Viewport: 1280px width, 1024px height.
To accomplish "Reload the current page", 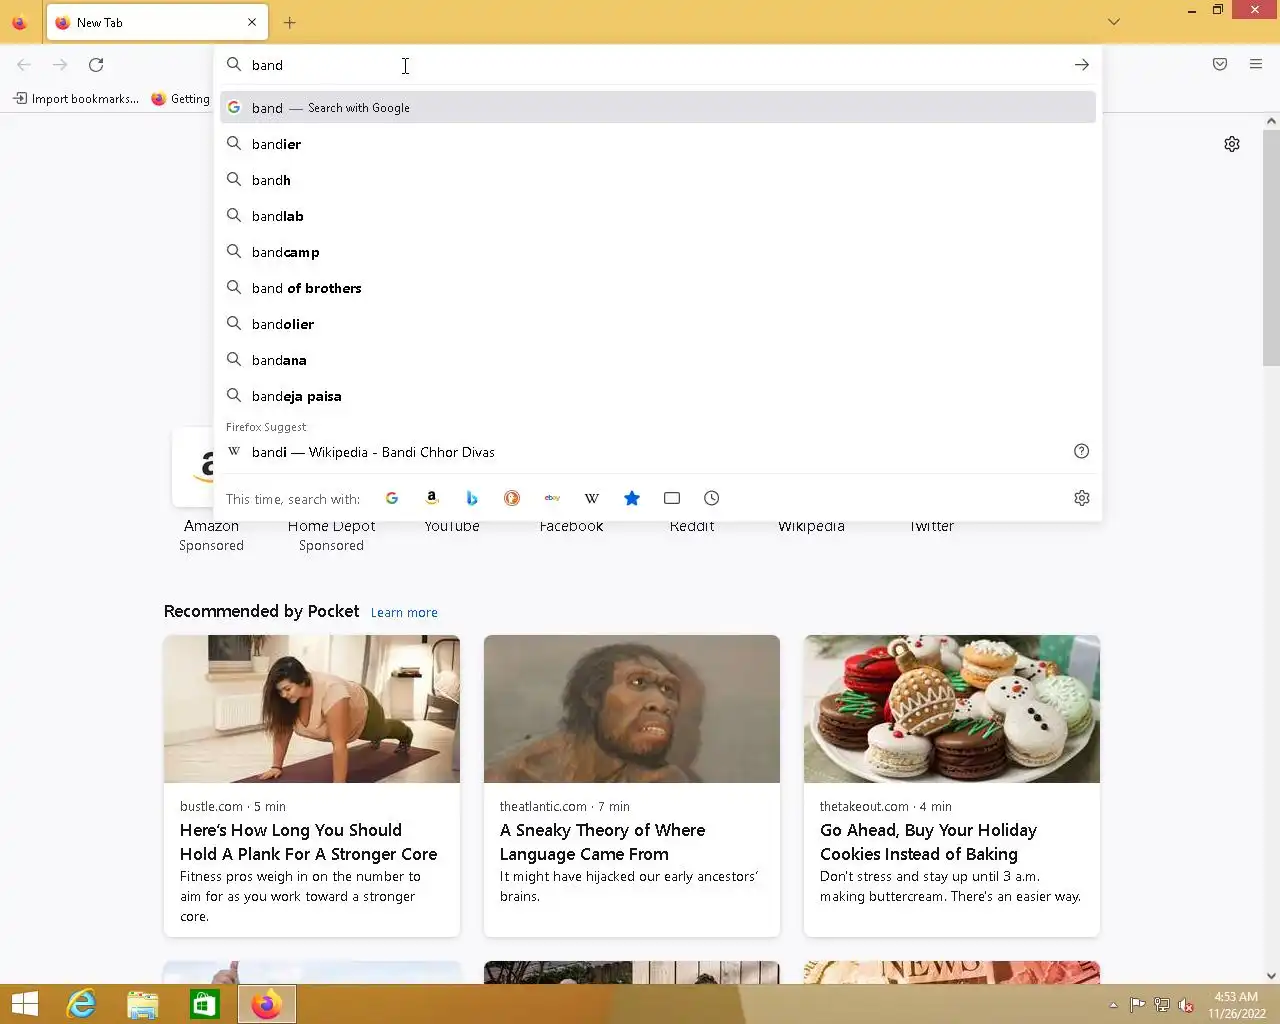I will coord(96,65).
